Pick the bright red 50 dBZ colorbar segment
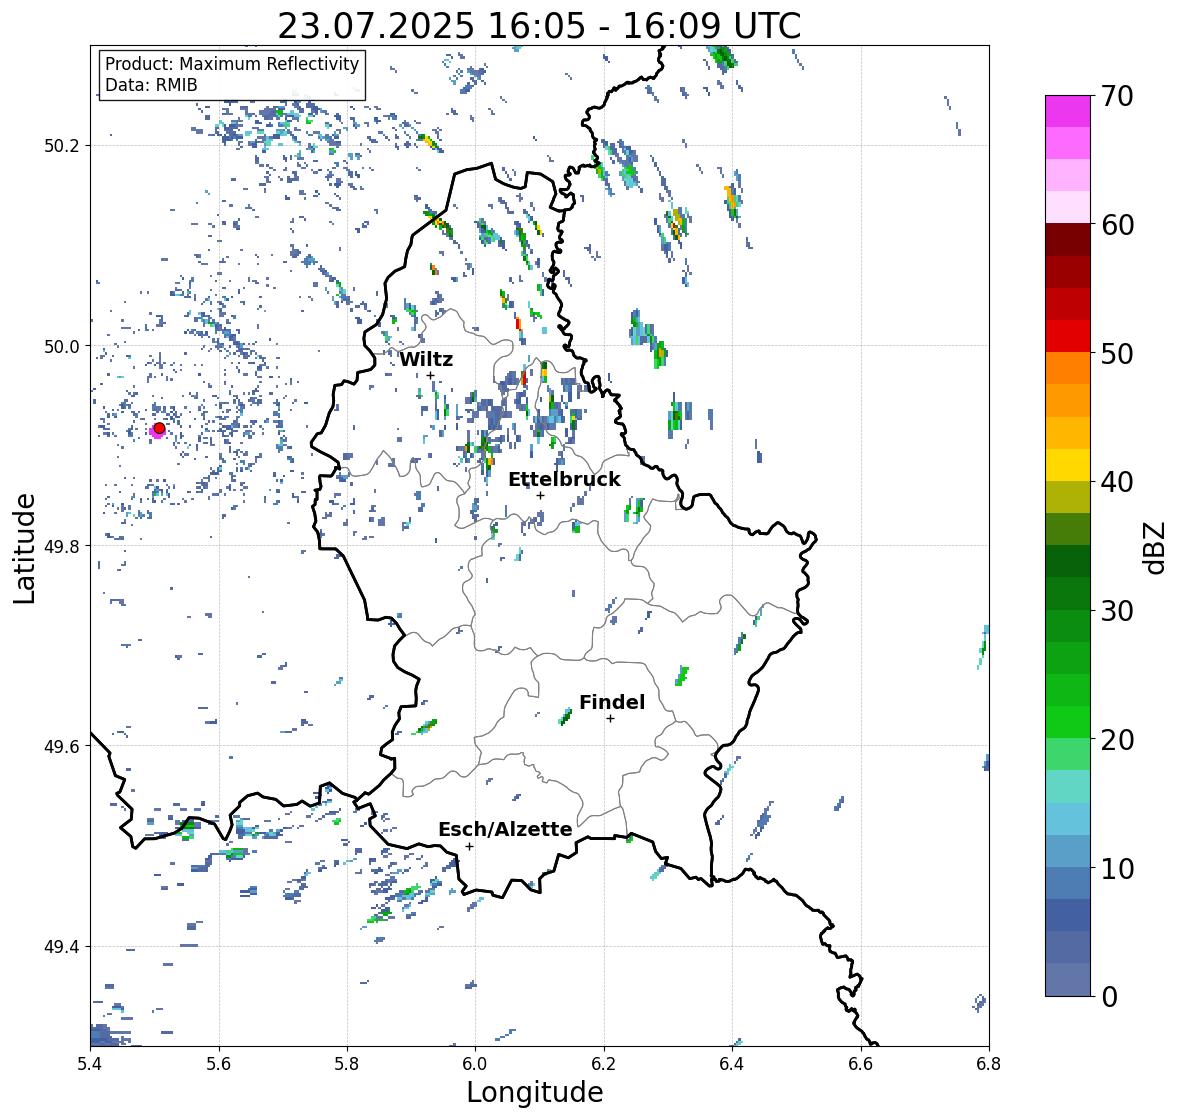1179x1117 pixels. coord(1068,336)
